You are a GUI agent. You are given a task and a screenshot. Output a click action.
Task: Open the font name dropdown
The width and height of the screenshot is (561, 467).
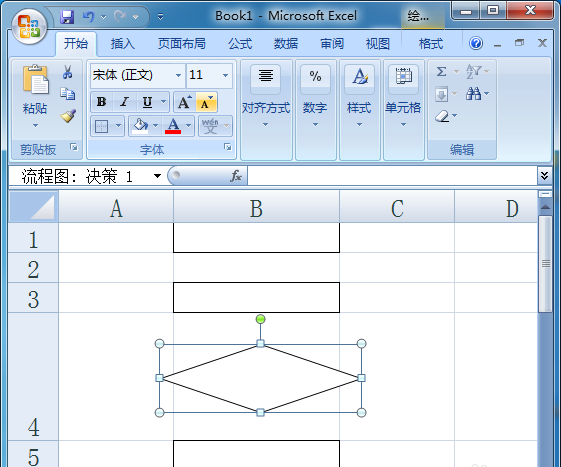tap(178, 76)
